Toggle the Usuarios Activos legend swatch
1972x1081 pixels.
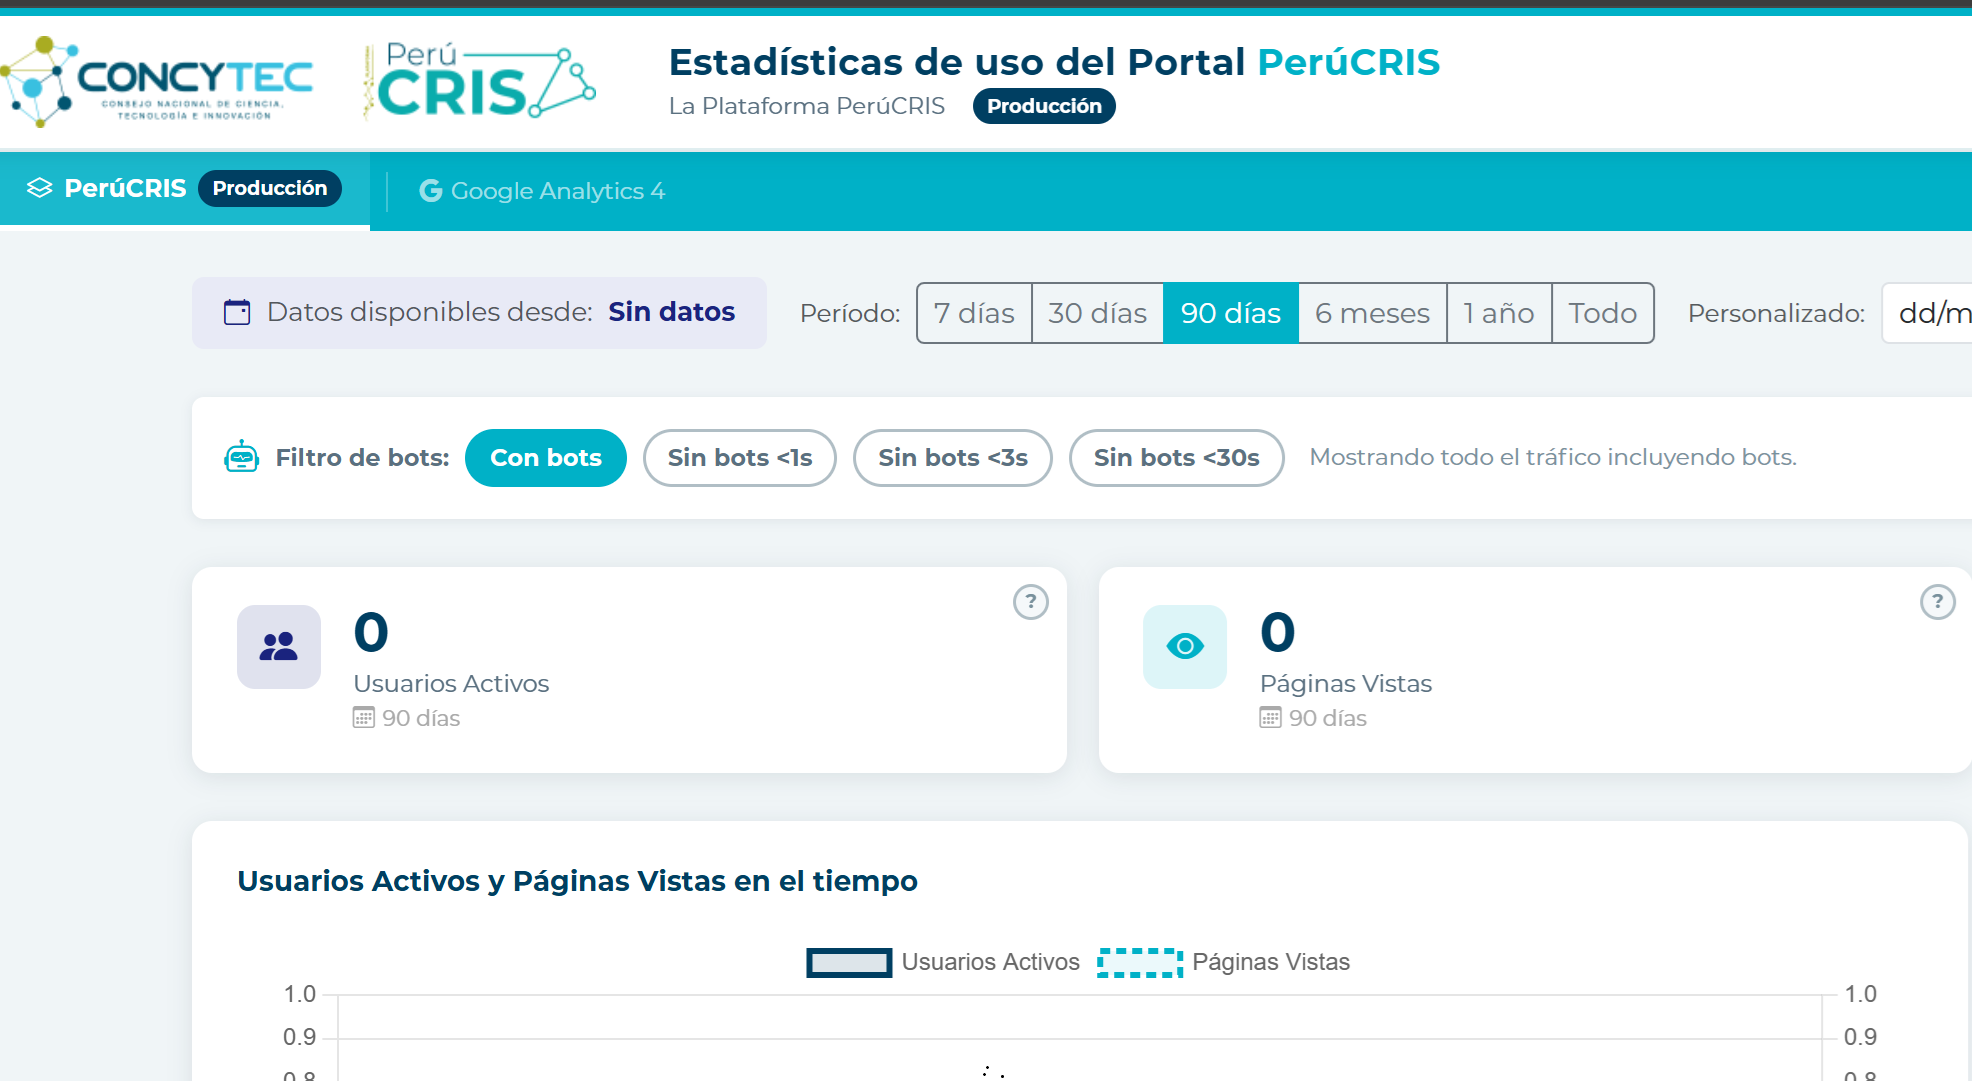click(849, 962)
